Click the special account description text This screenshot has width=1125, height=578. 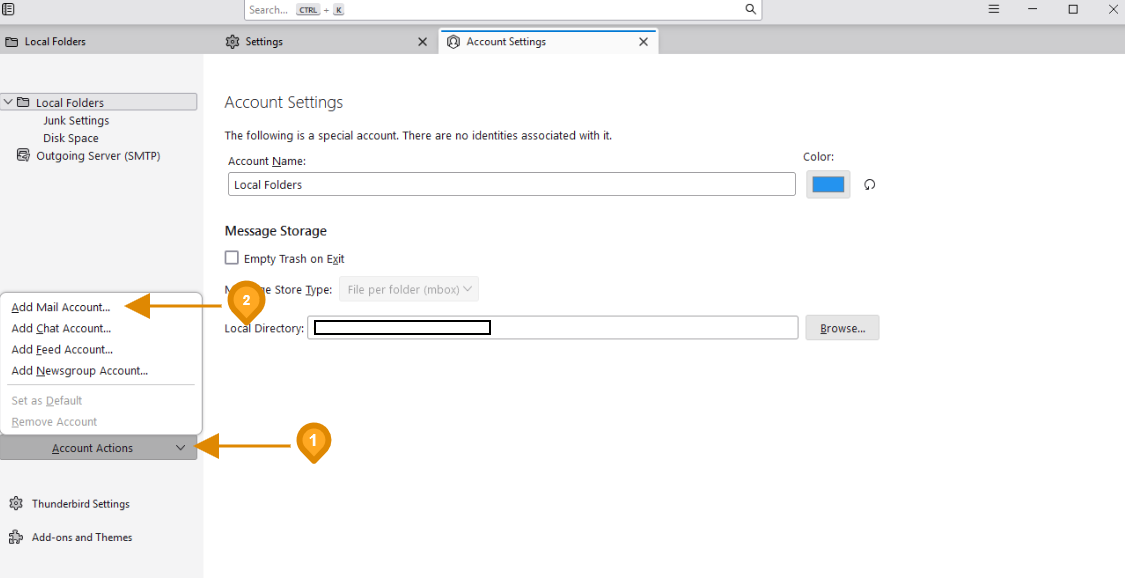pyautogui.click(x=418, y=135)
